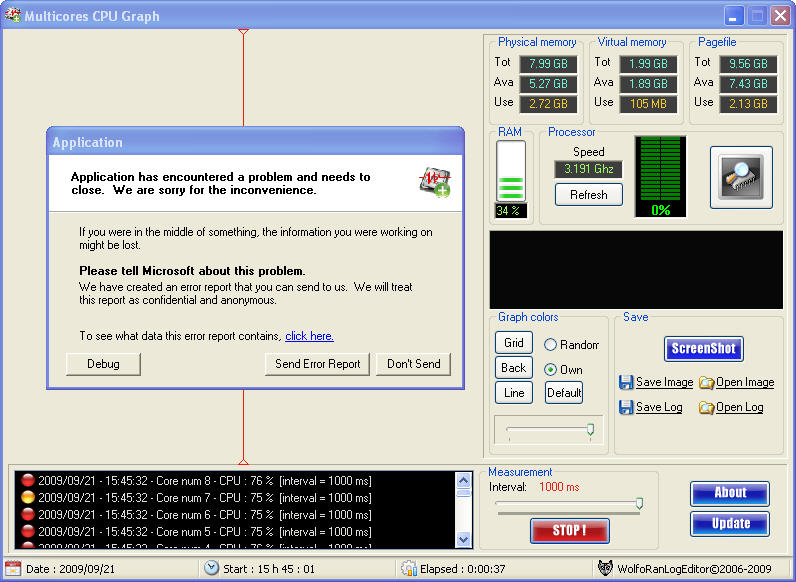Click the Grid color button

point(514,343)
